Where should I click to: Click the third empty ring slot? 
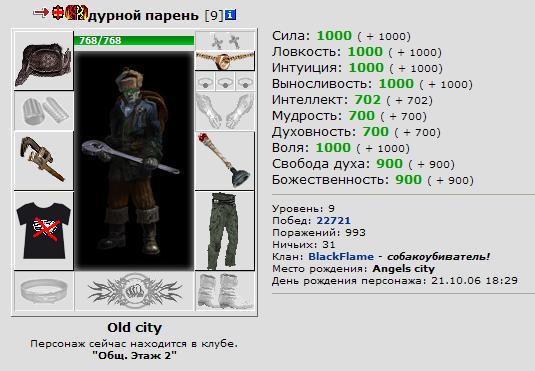coord(245,81)
